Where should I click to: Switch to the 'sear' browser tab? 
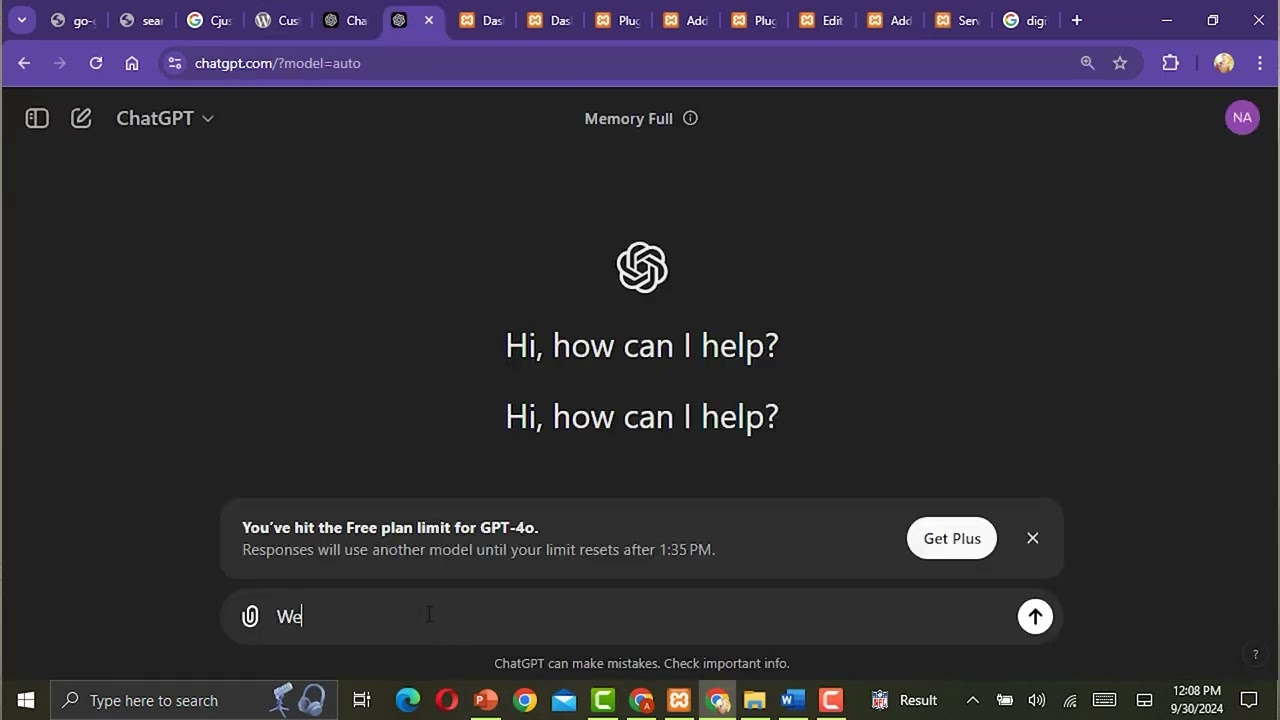140,20
